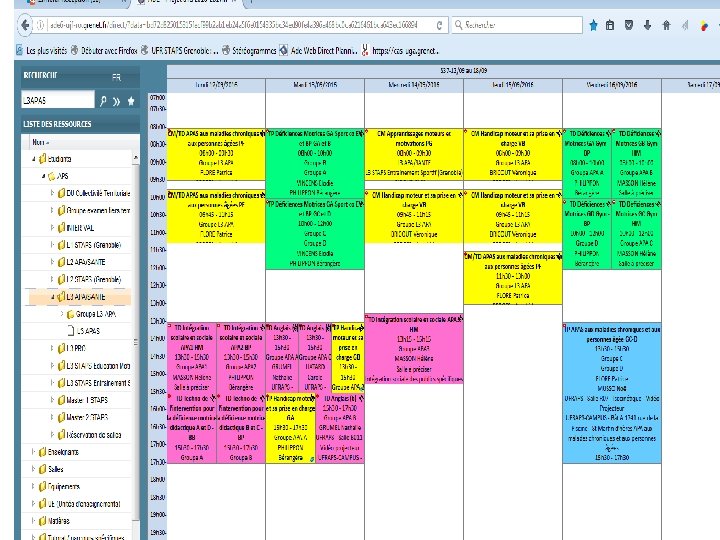Select Groupe examen tiers temps folder
Viewport: 720px width, 540px height.
point(93,210)
